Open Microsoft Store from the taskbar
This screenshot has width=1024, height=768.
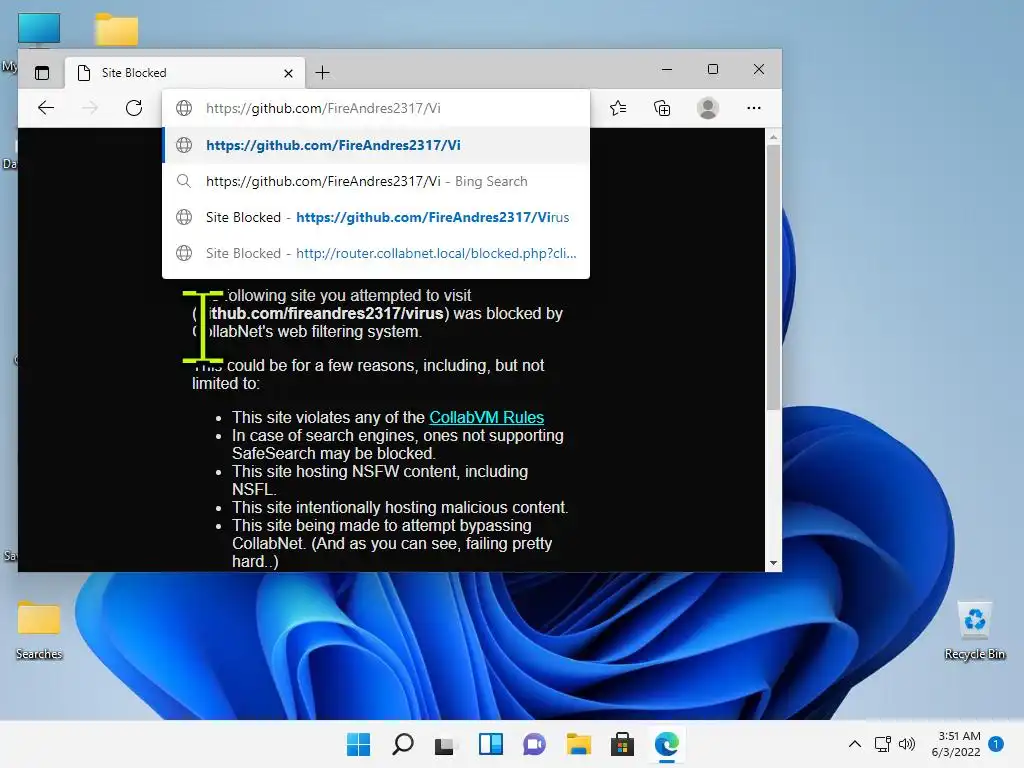coord(622,744)
